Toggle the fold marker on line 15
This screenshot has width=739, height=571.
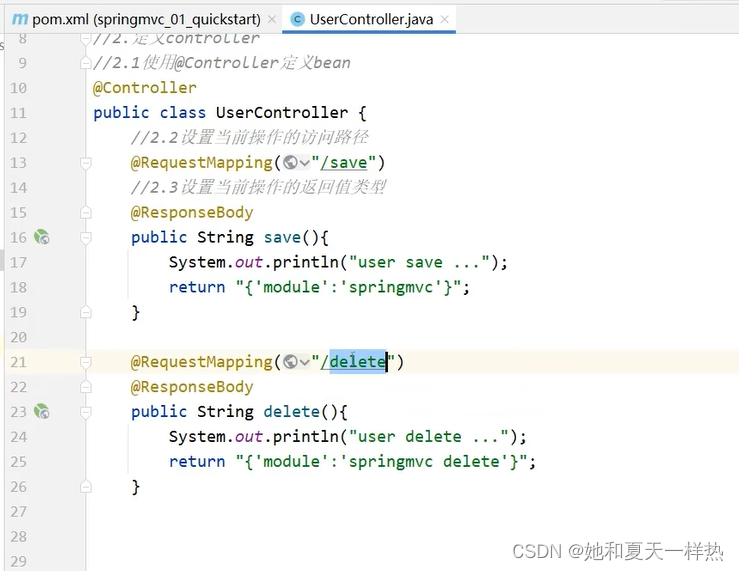point(86,212)
